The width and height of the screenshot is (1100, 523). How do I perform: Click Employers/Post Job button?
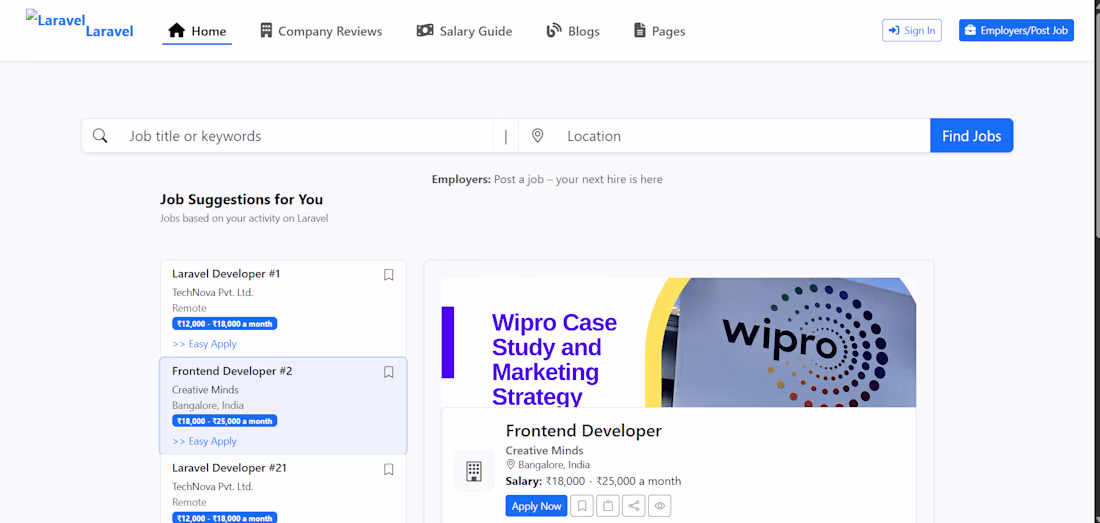coord(1017,30)
